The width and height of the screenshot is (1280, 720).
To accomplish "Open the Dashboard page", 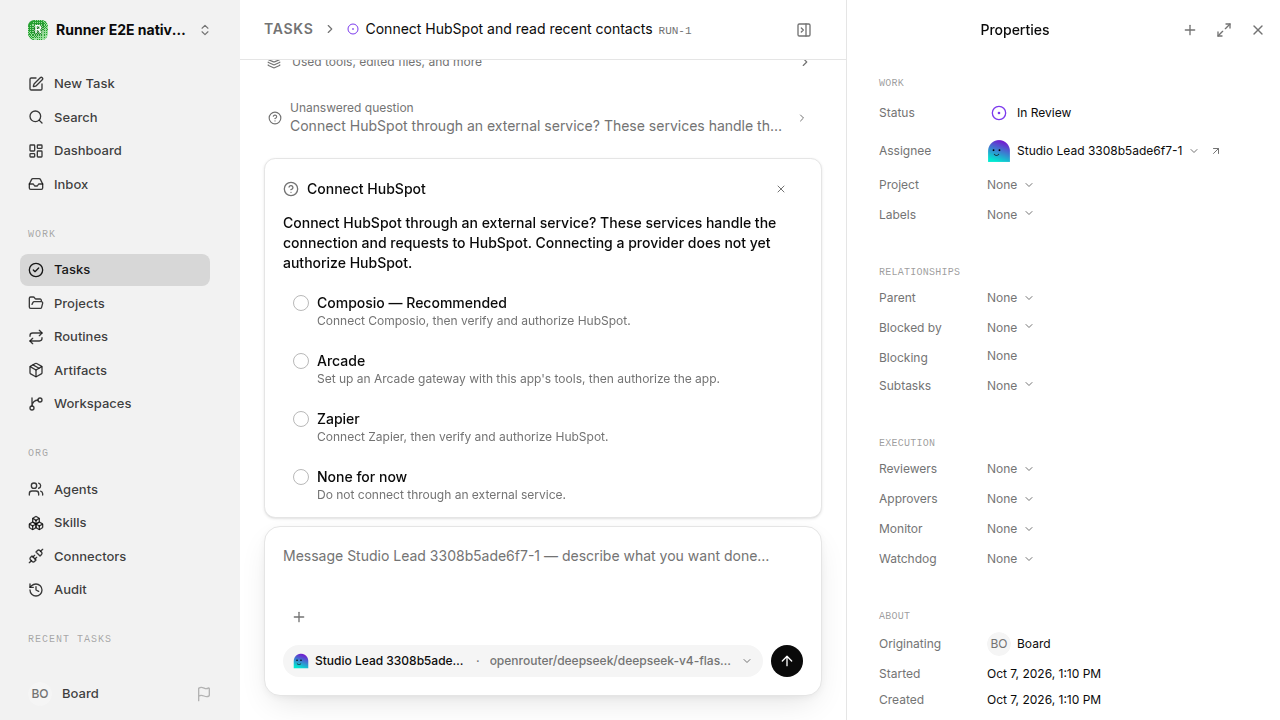I will pyautogui.click(x=115, y=151).
